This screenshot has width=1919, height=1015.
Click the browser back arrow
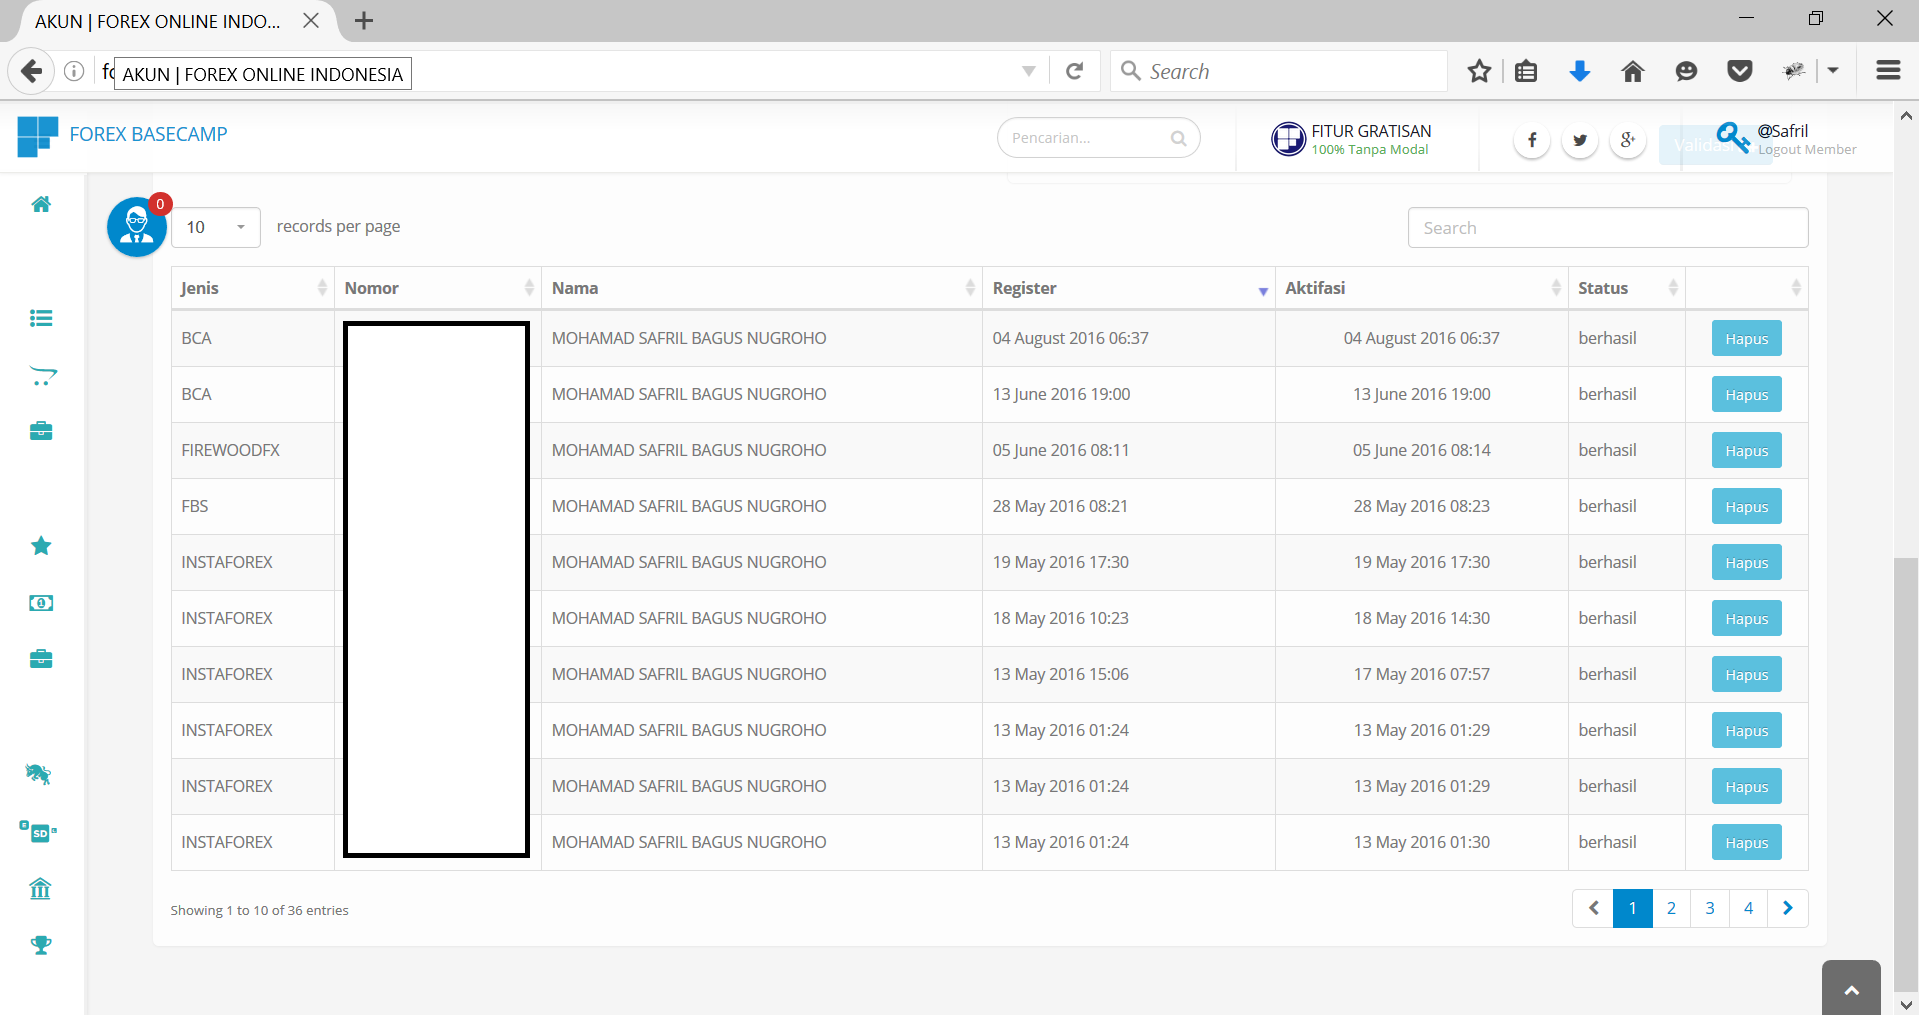tap(31, 71)
